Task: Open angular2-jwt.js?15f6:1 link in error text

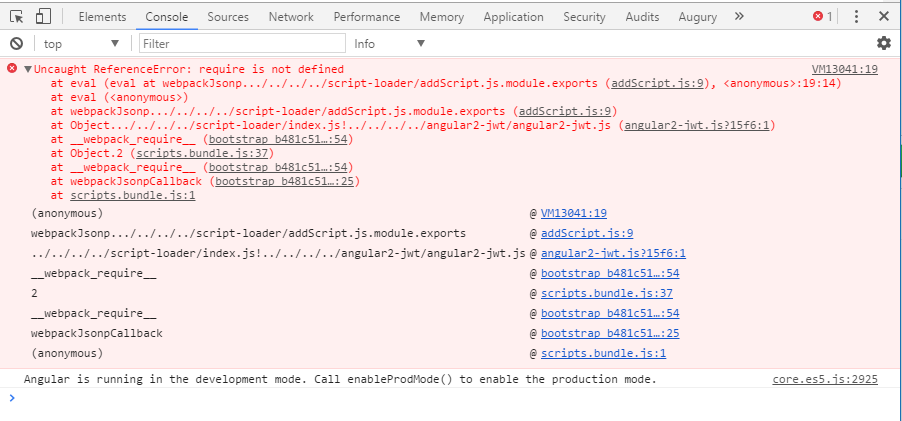Action: [x=697, y=125]
